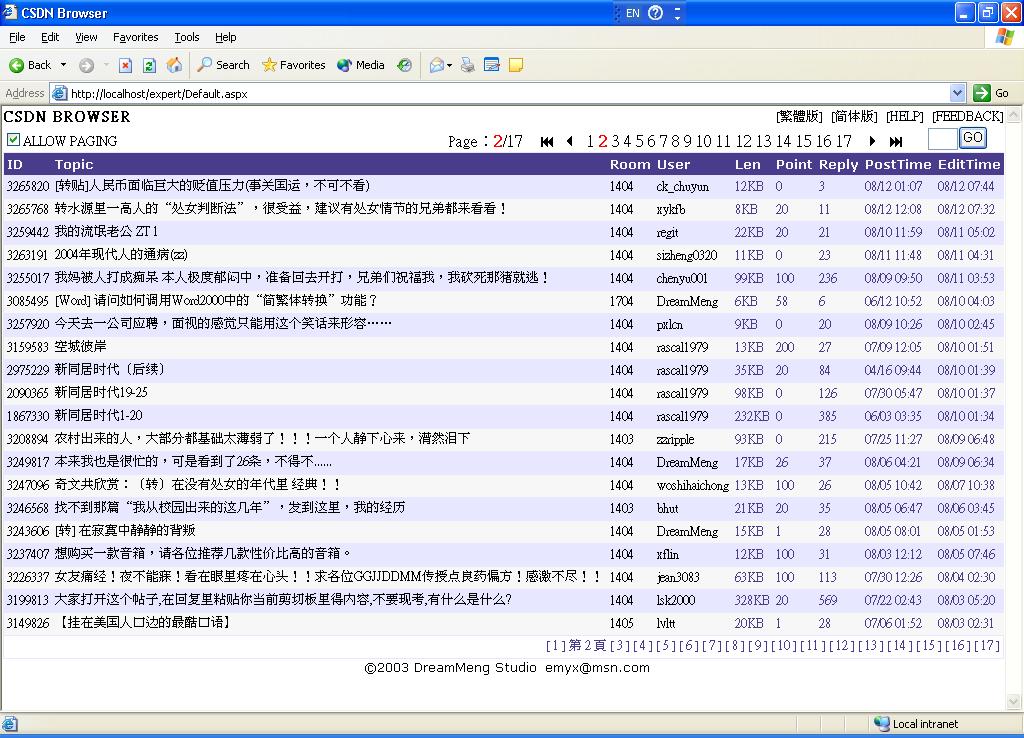Open the topic 空城彼岸
This screenshot has width=1024, height=738.
80,347
